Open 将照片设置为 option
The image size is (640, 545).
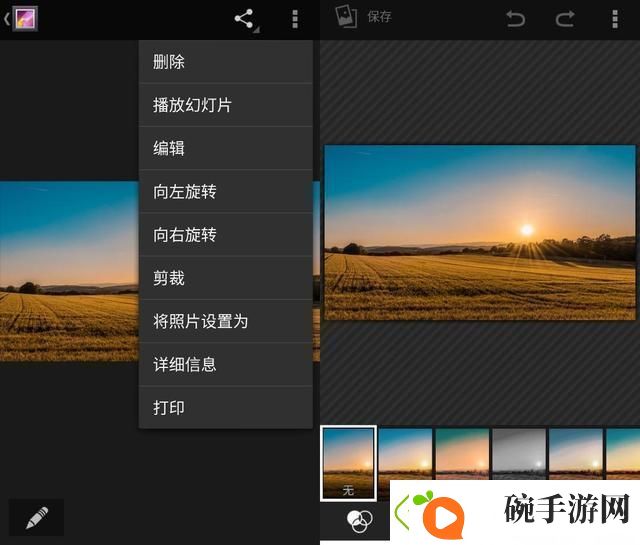(226, 321)
